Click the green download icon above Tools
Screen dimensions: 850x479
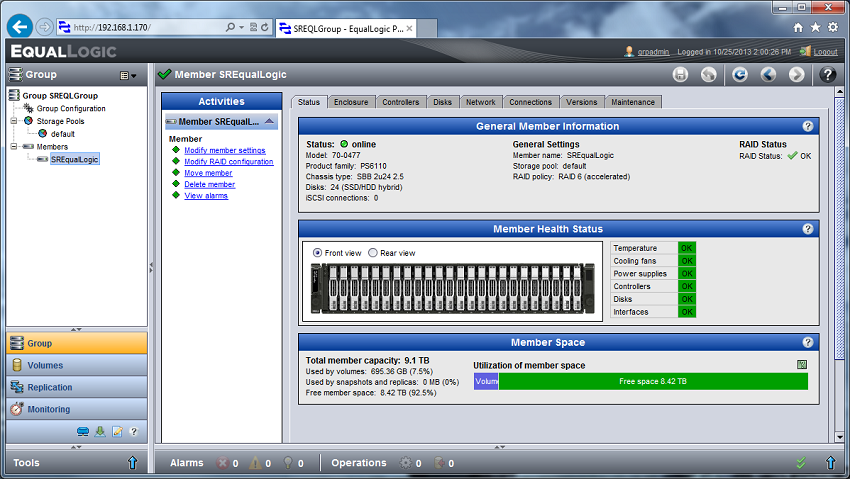point(100,432)
